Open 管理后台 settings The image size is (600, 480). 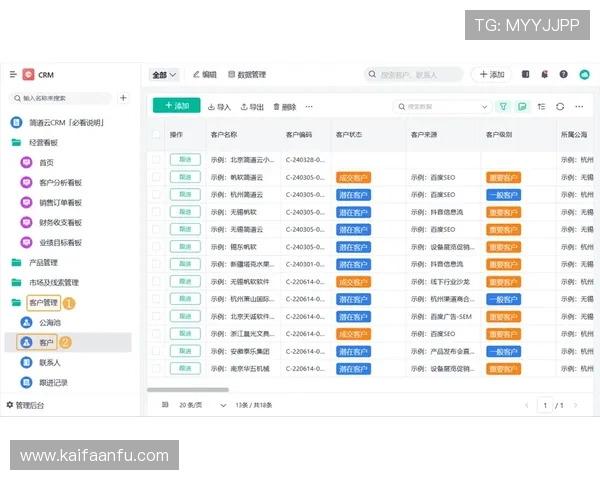[25, 405]
